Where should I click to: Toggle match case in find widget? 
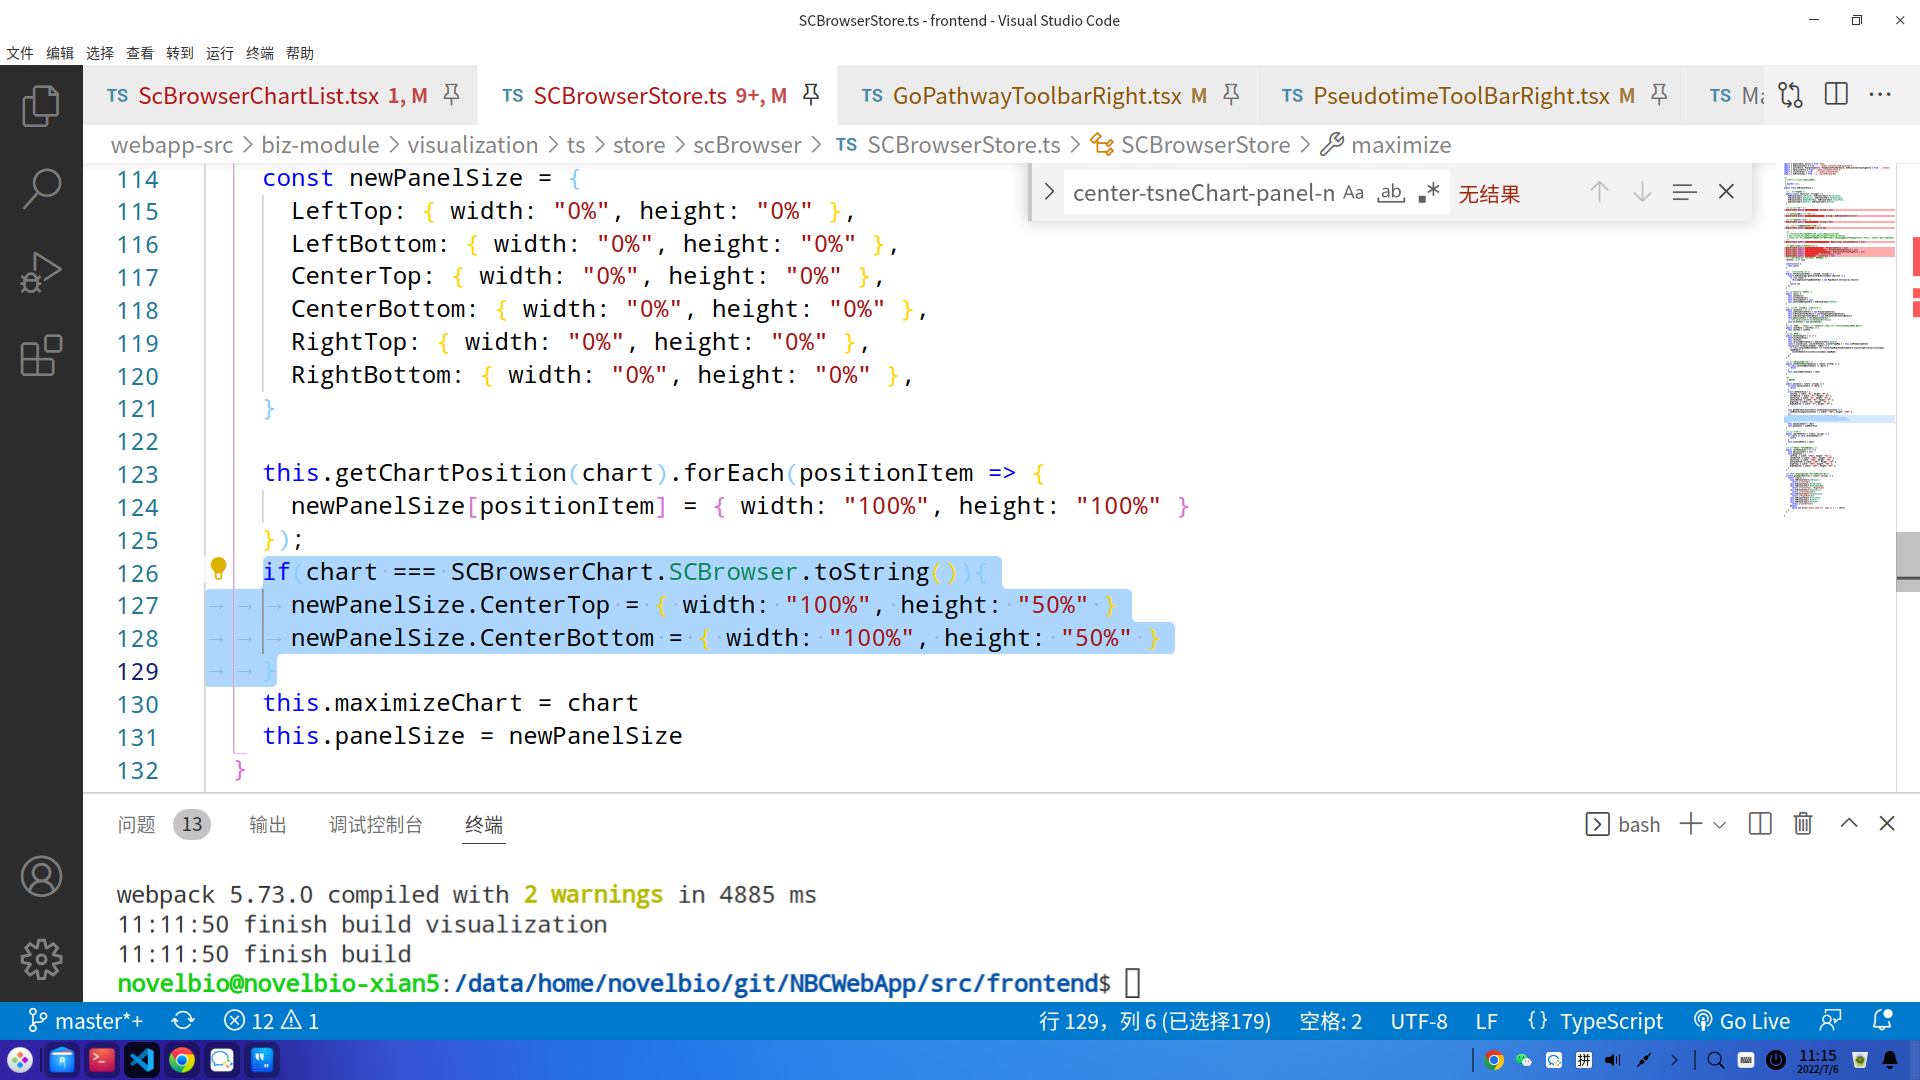click(1353, 192)
